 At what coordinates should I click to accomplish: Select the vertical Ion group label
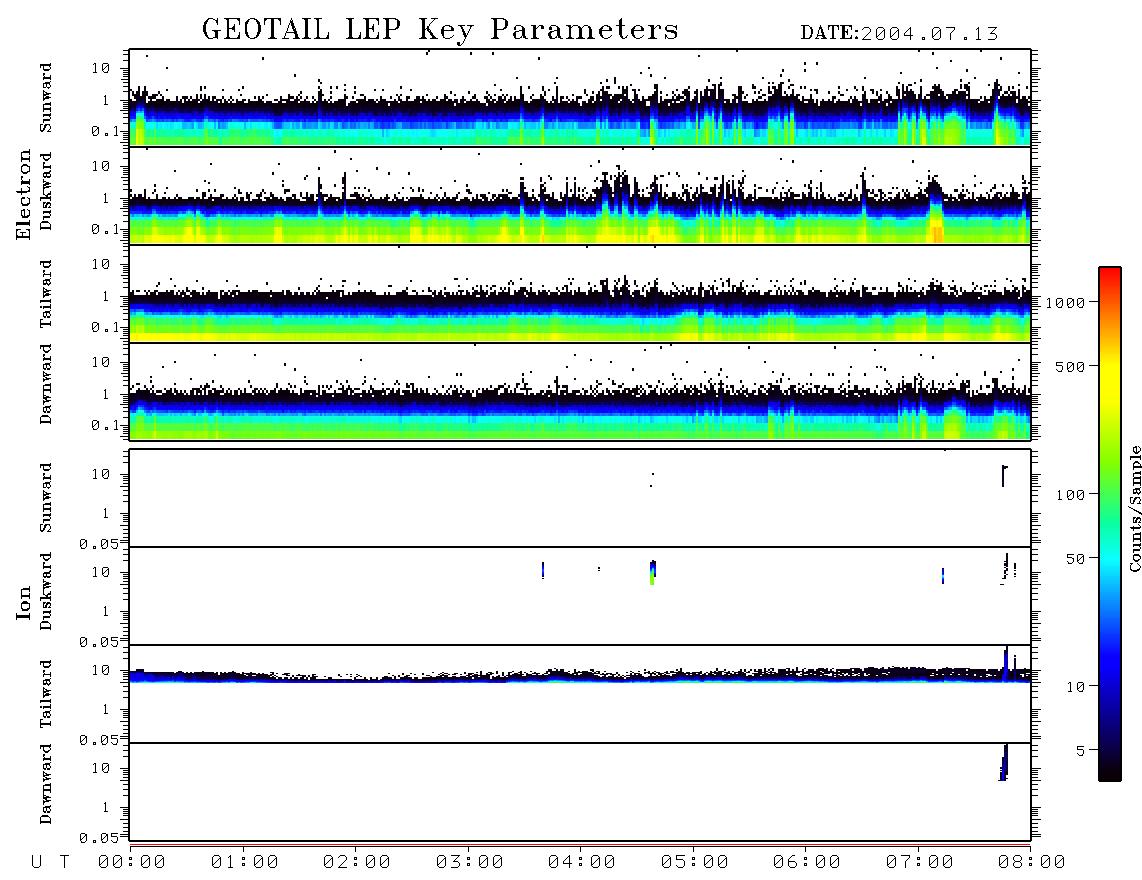pyautogui.click(x=23, y=602)
